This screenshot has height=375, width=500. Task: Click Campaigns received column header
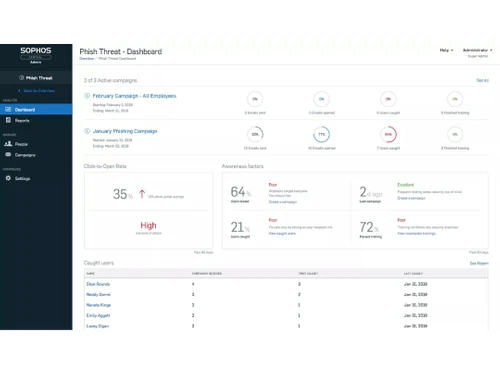[207, 274]
